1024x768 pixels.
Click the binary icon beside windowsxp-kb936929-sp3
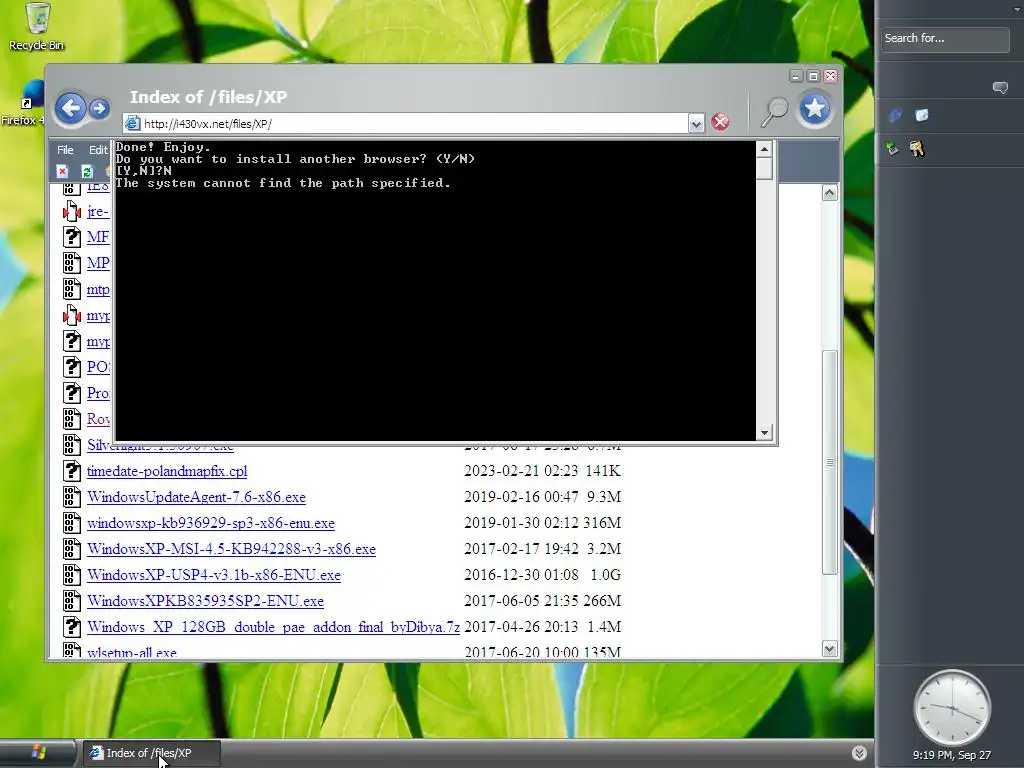tap(72, 522)
